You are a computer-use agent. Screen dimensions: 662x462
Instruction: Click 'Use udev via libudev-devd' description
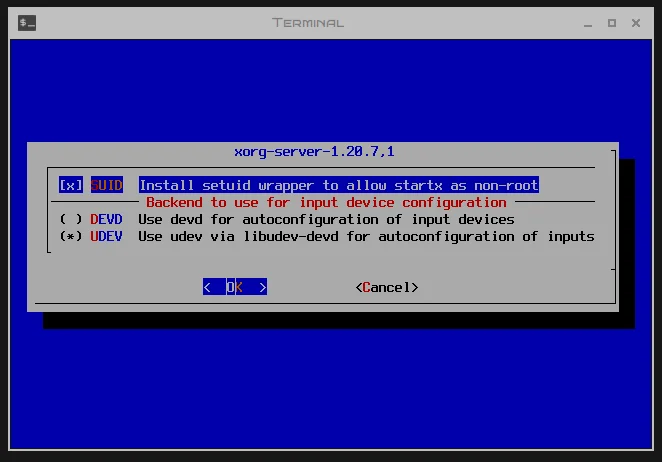point(366,236)
